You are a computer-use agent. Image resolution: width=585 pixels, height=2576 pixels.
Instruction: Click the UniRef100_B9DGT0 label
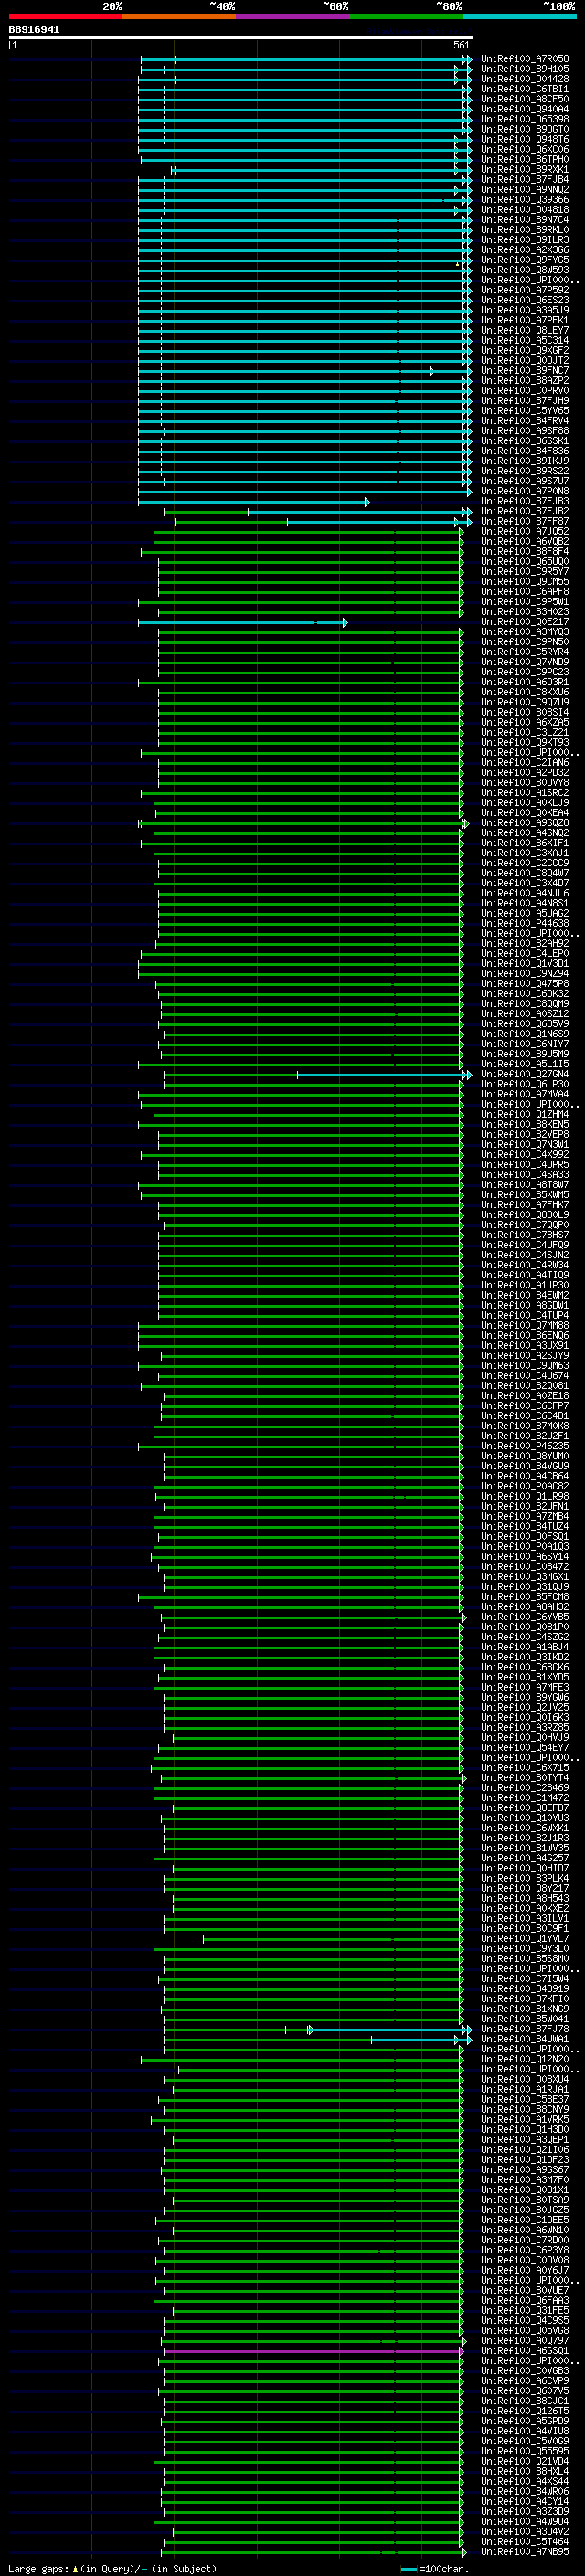click(525, 129)
